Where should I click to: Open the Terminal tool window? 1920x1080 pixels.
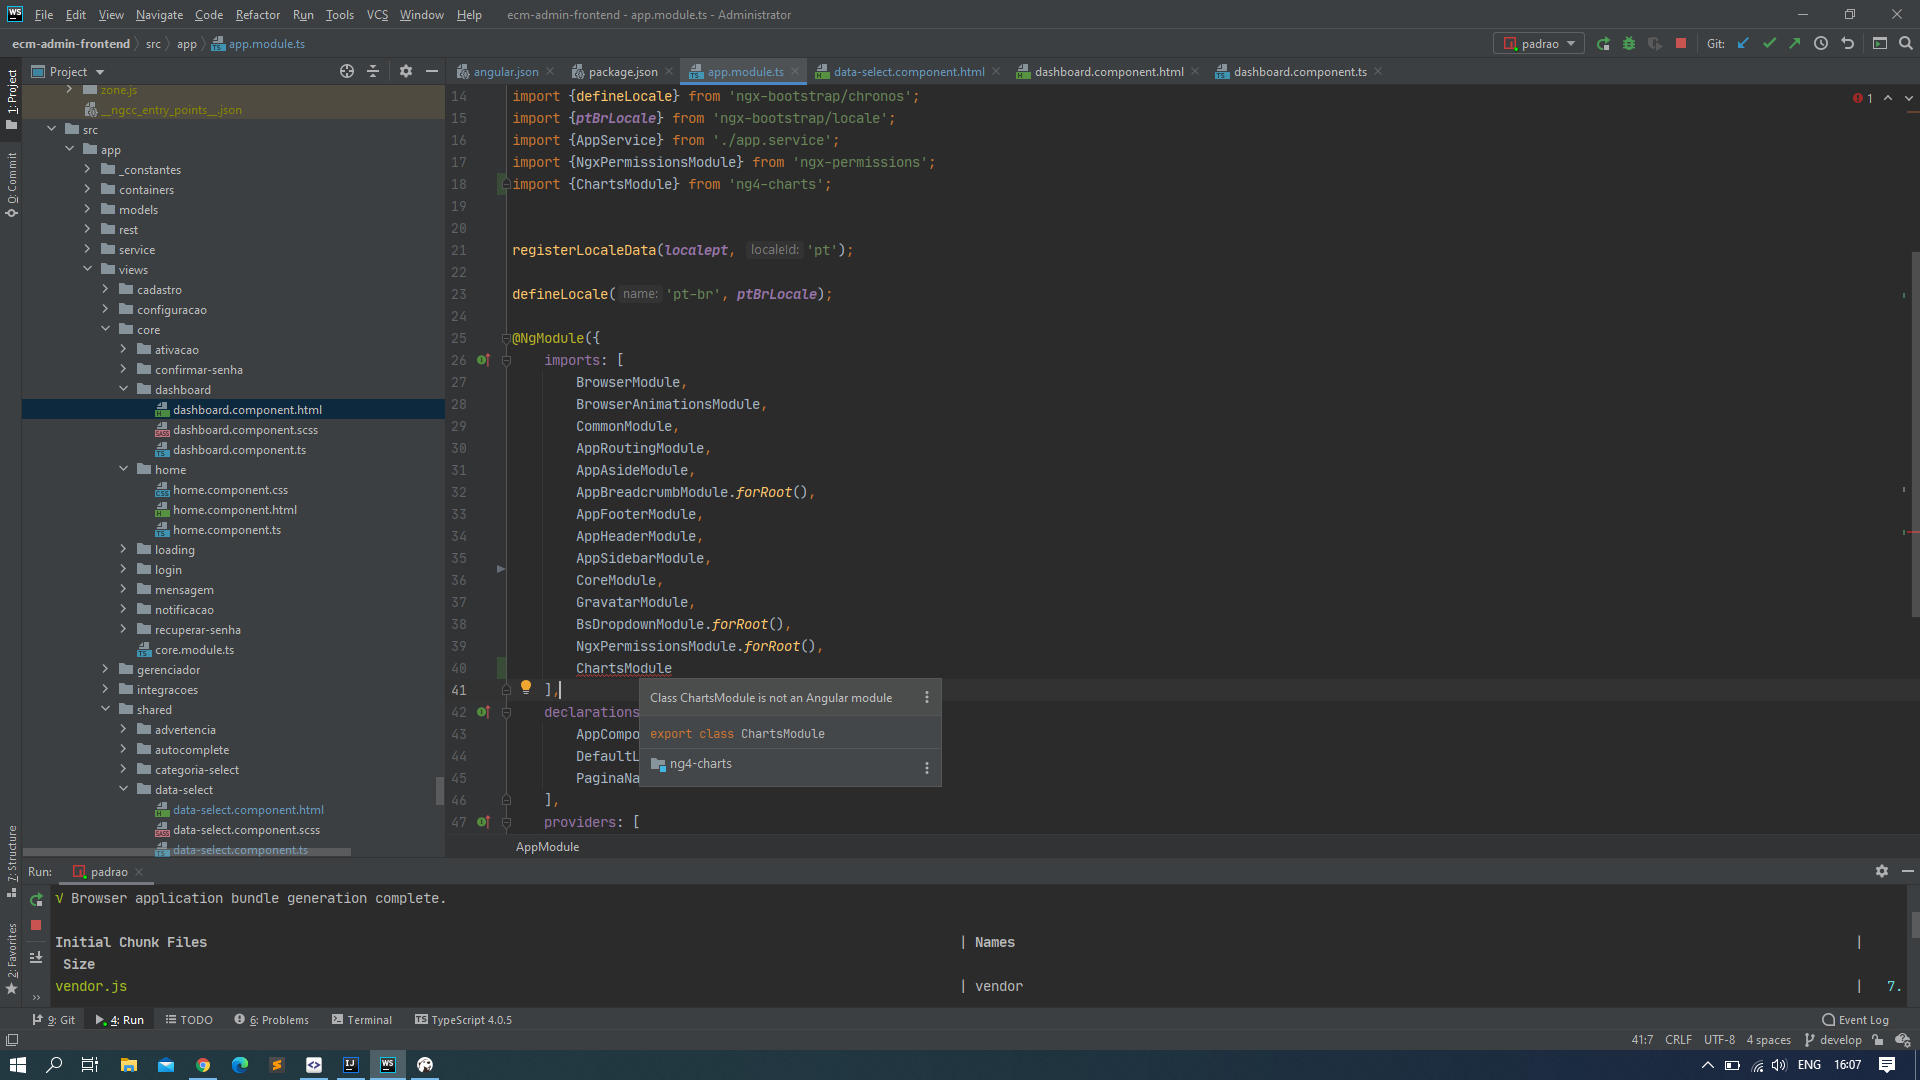(361, 1020)
